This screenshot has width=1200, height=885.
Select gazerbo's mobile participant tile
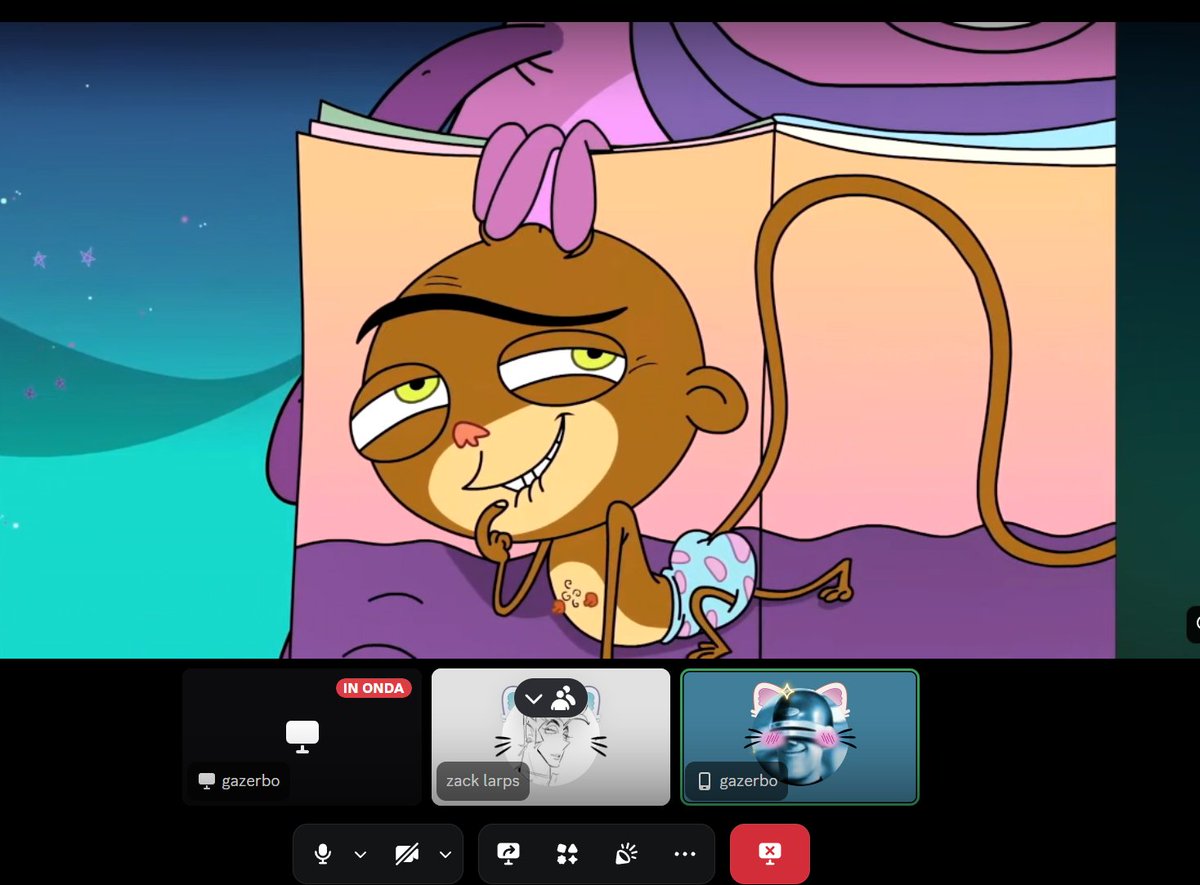coord(800,737)
